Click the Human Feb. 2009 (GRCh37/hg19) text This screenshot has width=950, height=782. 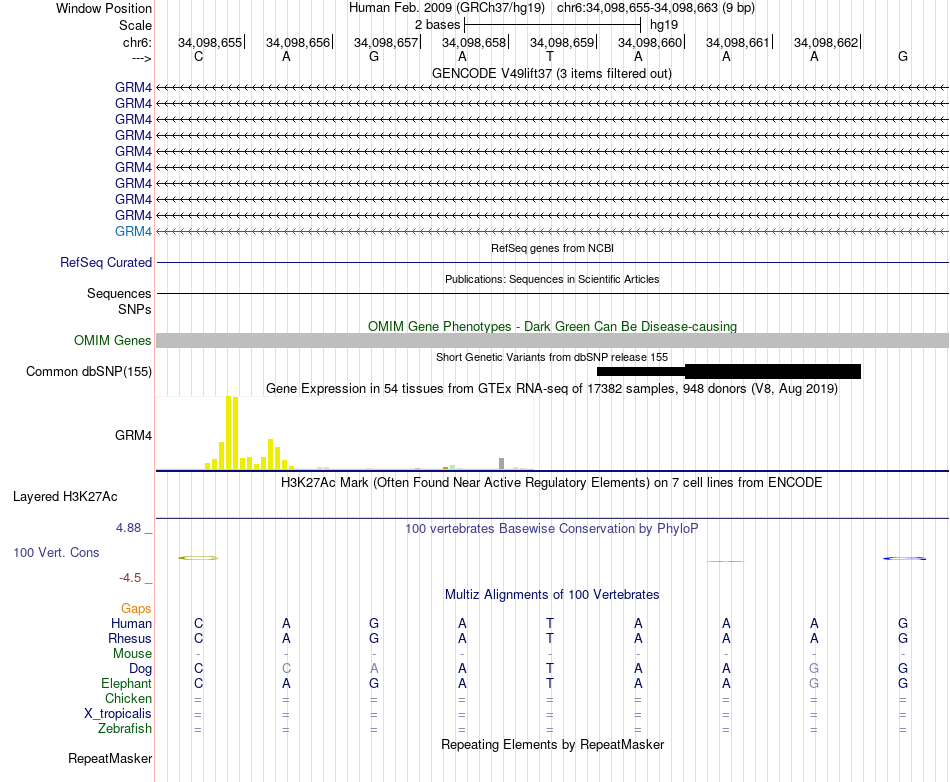click(447, 8)
